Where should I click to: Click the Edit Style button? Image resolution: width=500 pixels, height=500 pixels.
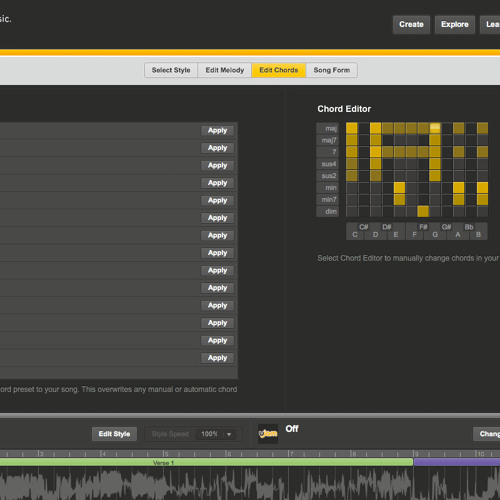[114, 434]
